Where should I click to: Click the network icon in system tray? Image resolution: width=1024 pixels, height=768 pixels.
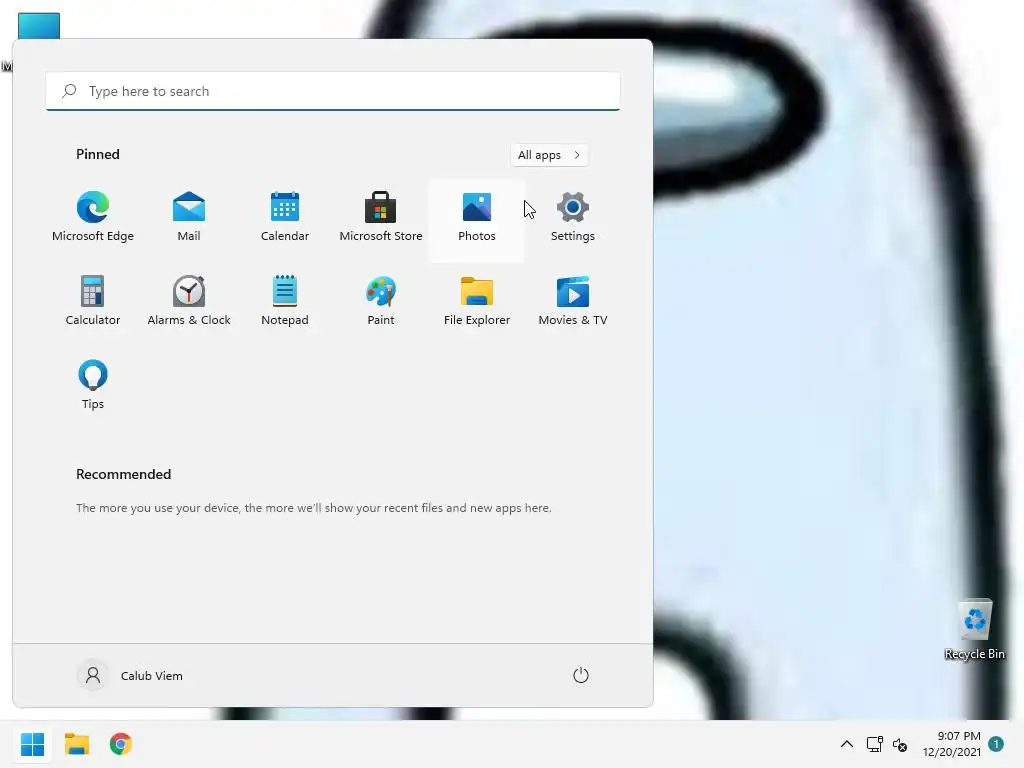pyautogui.click(x=874, y=744)
